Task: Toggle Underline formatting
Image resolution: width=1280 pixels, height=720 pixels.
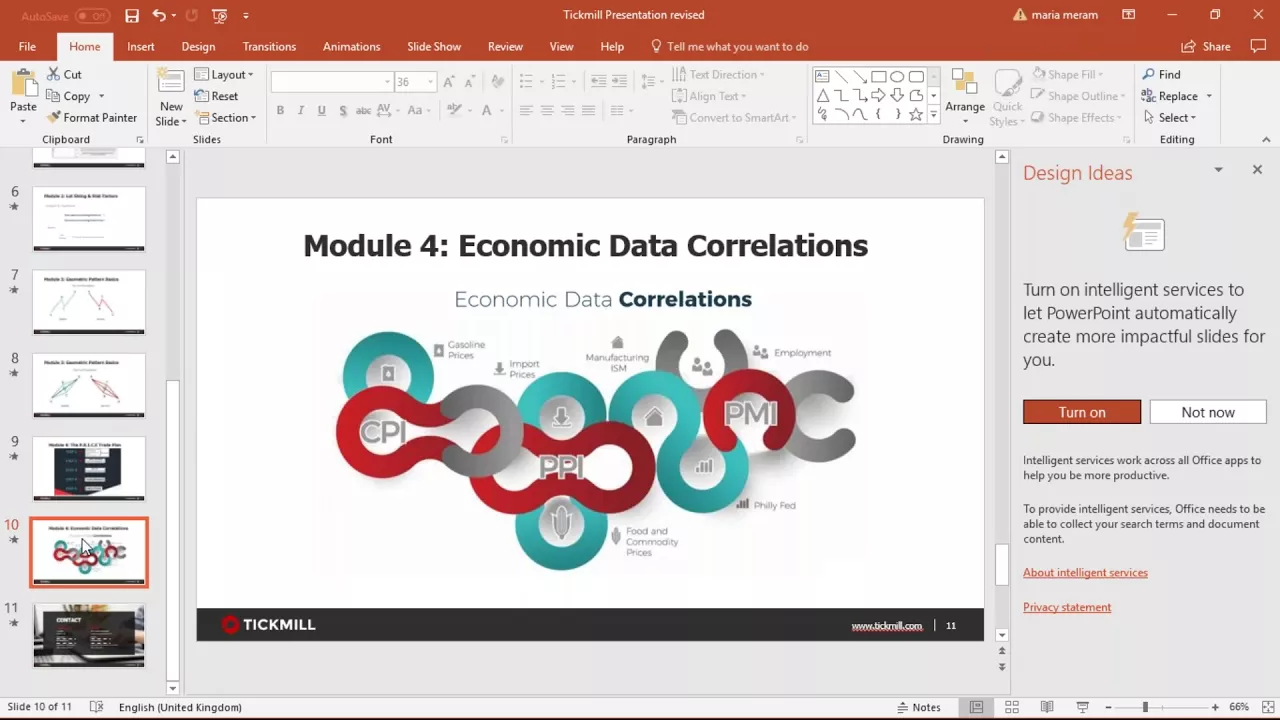Action: pos(321,110)
